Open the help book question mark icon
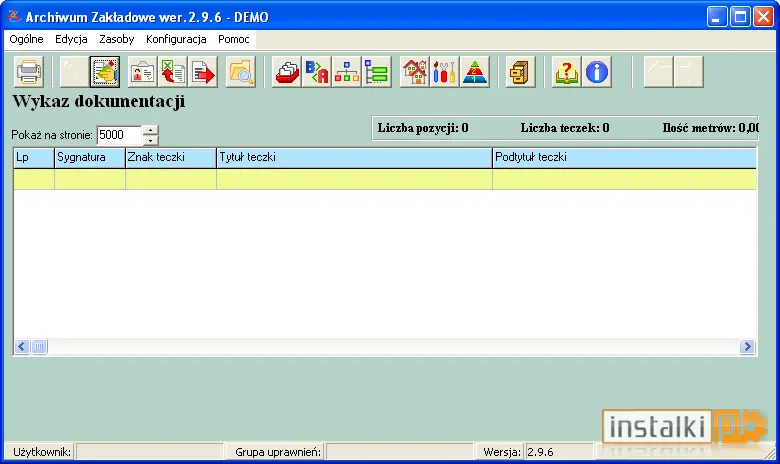 567,72
